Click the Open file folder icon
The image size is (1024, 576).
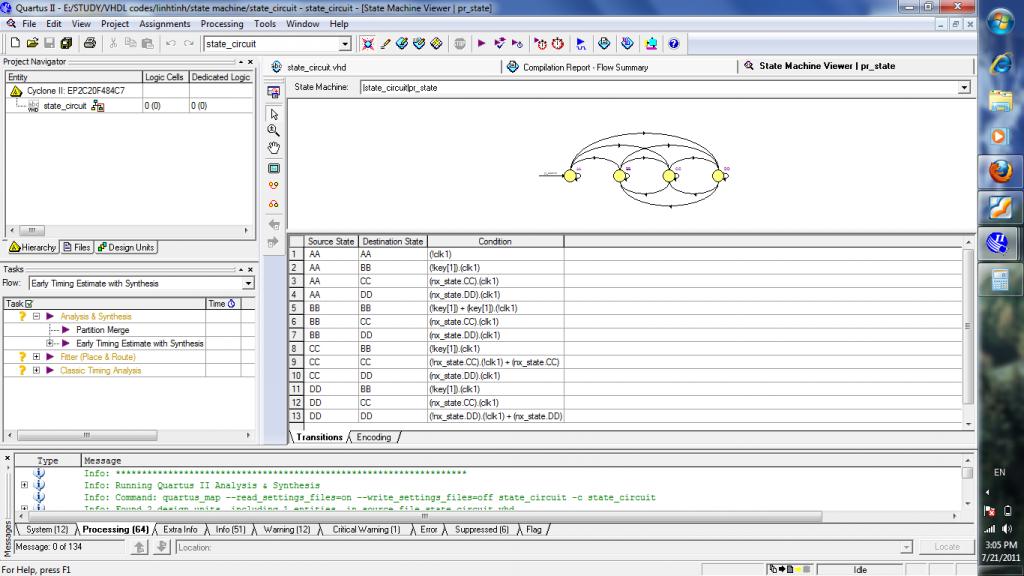pyautogui.click(x=33, y=44)
